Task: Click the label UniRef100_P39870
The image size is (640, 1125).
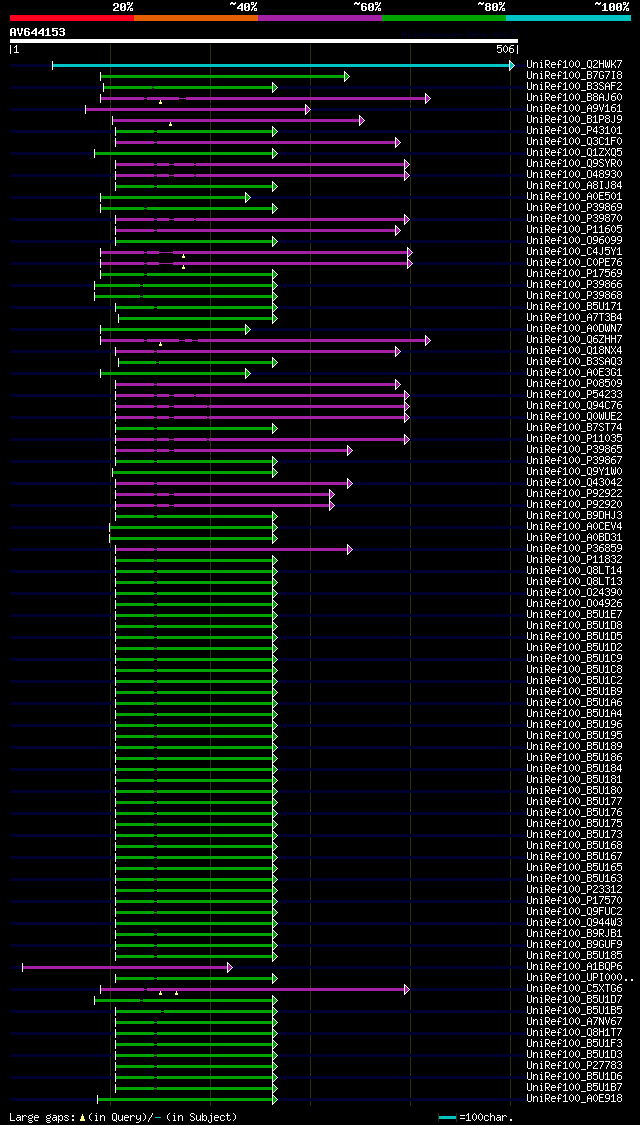Action: (574, 219)
